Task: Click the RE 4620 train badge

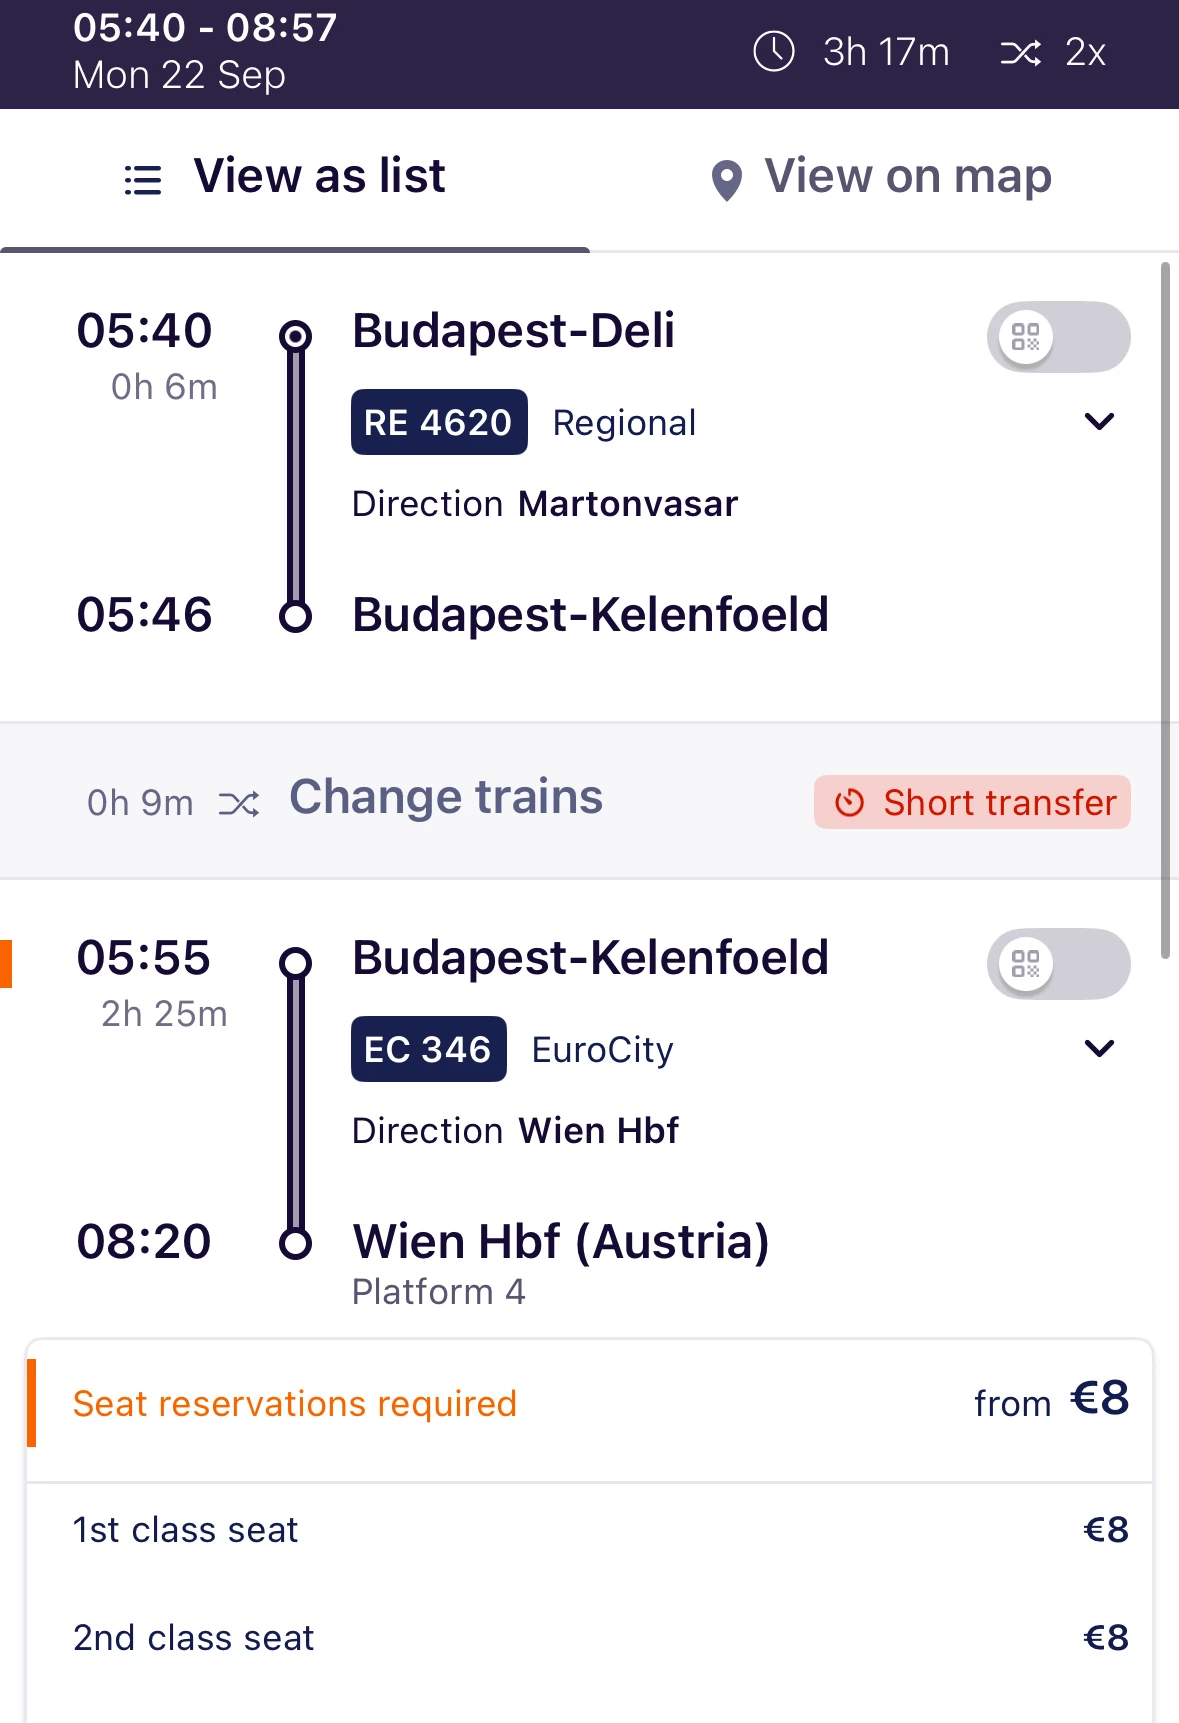Action: coord(439,423)
